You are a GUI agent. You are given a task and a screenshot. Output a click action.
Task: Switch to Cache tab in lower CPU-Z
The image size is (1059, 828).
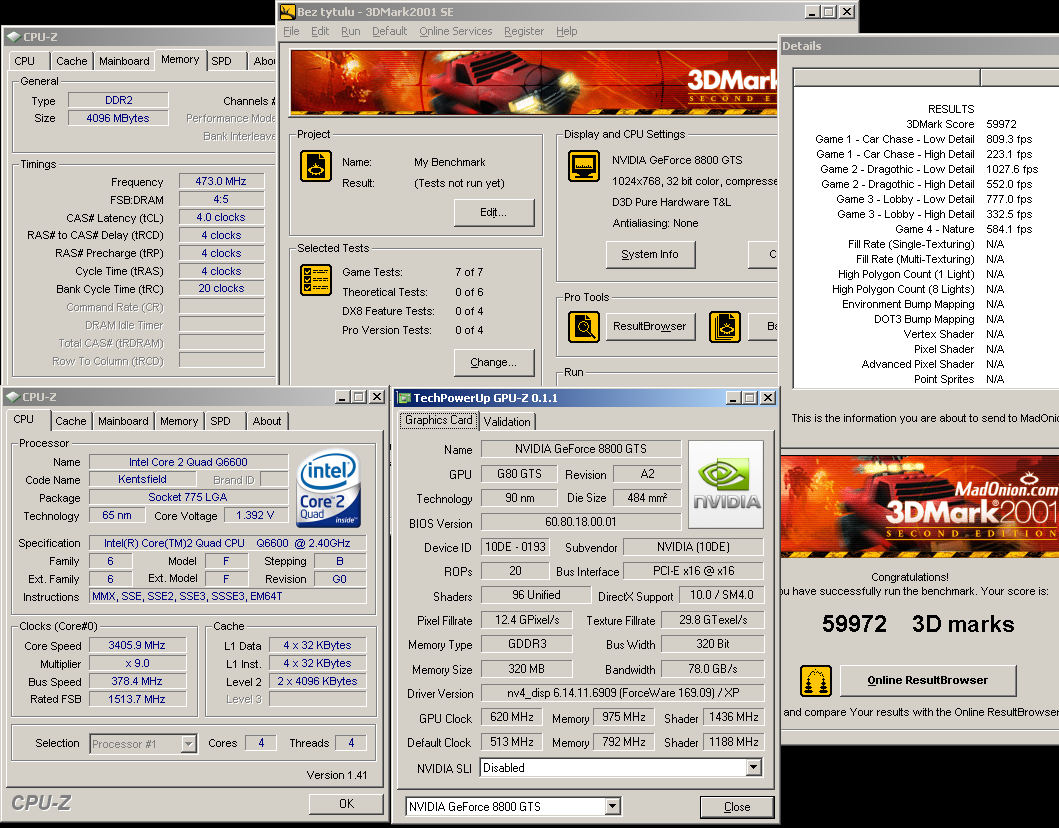pyautogui.click(x=71, y=421)
